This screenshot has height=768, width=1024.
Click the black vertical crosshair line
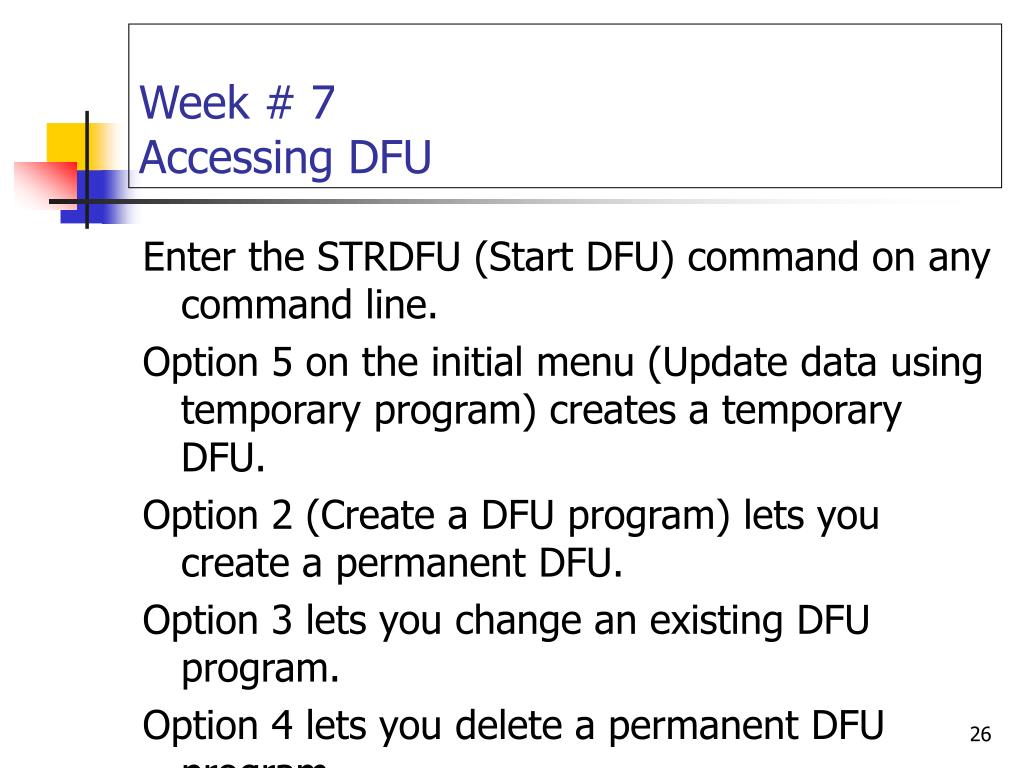pos(87,170)
